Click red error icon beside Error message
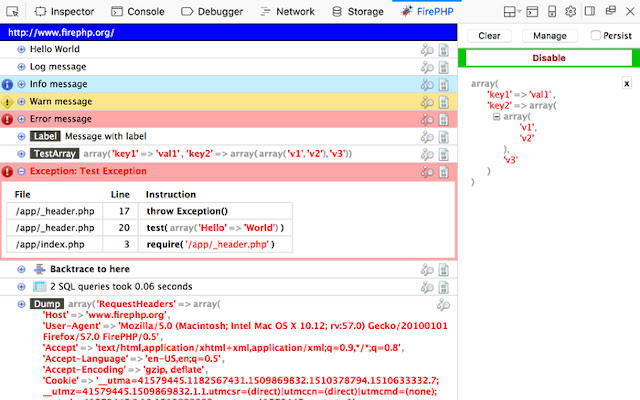 click(7, 119)
